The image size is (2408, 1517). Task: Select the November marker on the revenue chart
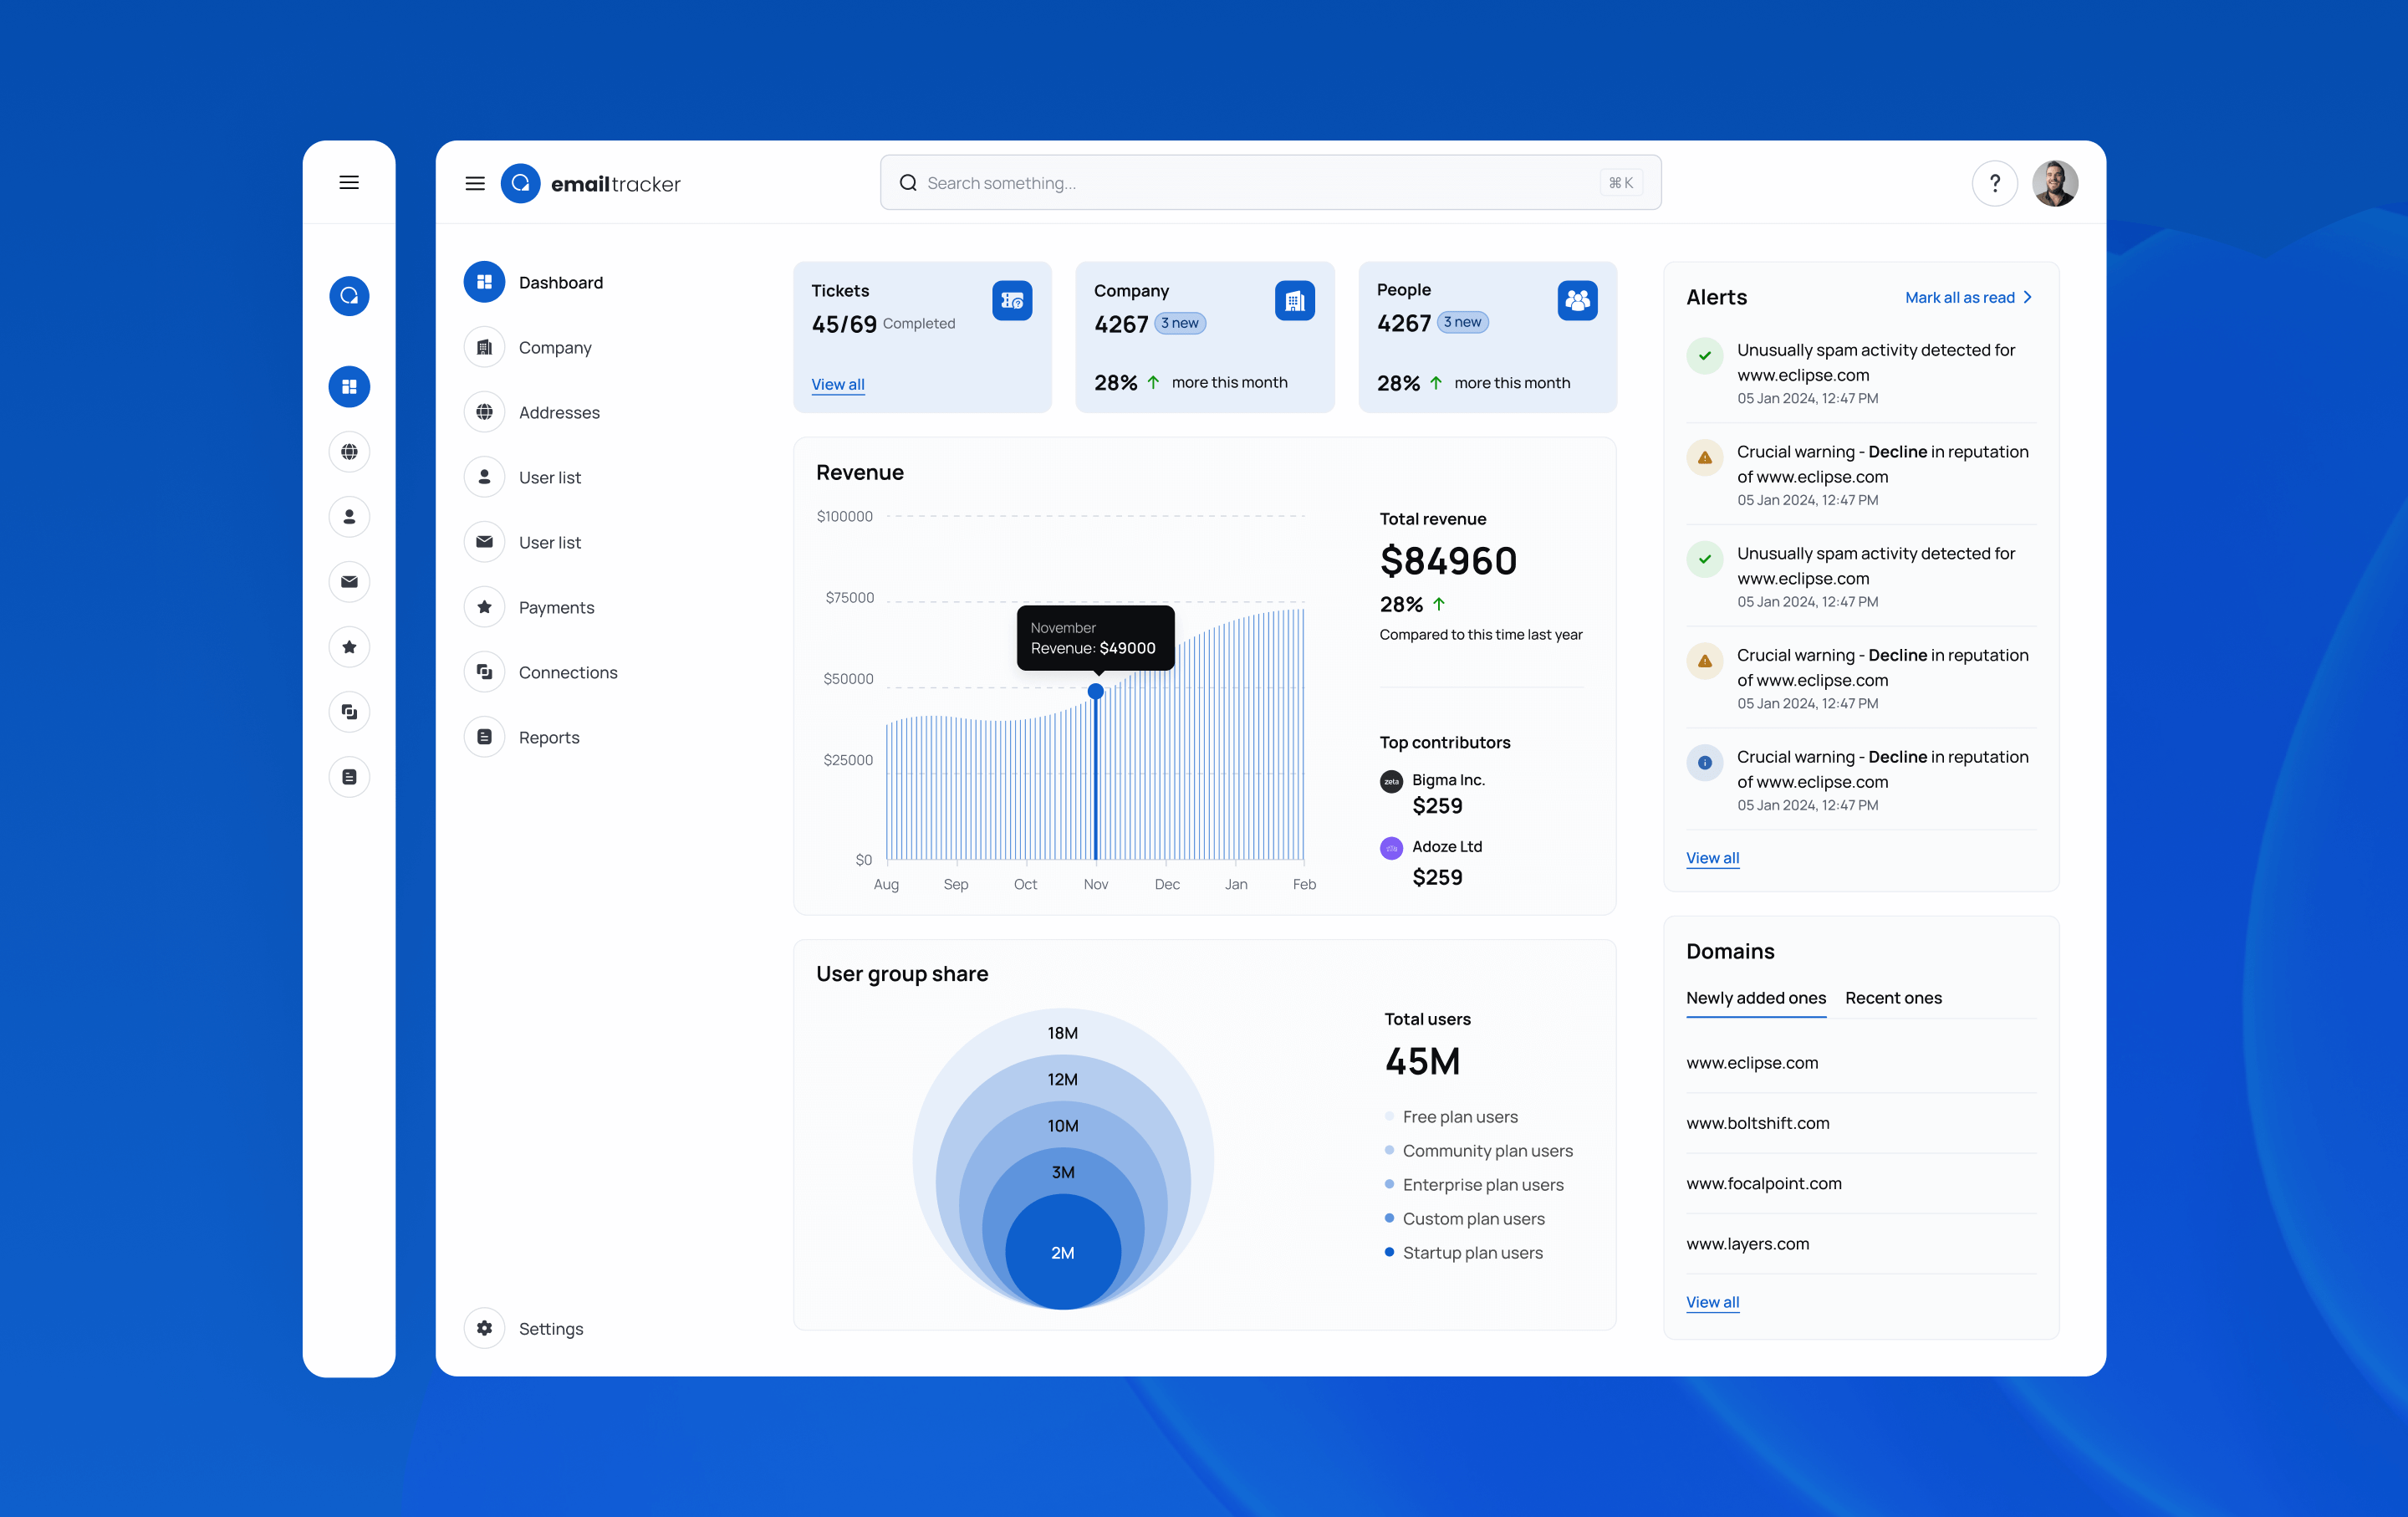coord(1095,691)
